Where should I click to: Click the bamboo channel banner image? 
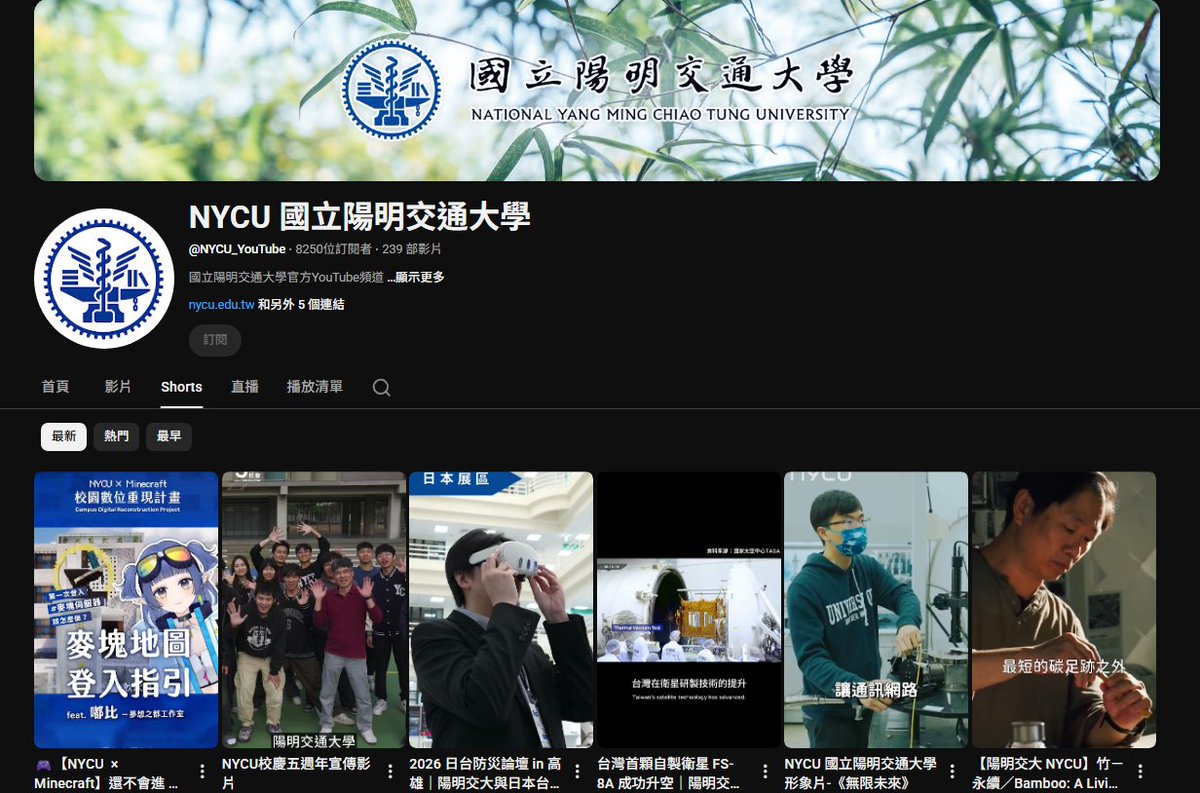pos(597,90)
